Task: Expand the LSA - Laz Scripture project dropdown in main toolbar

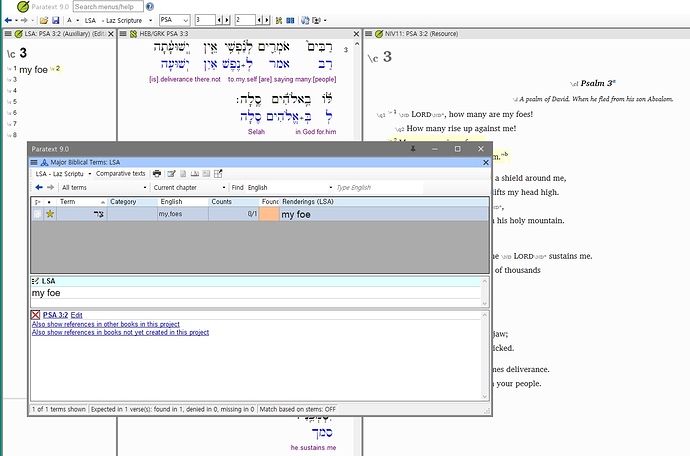Action: tap(150, 20)
